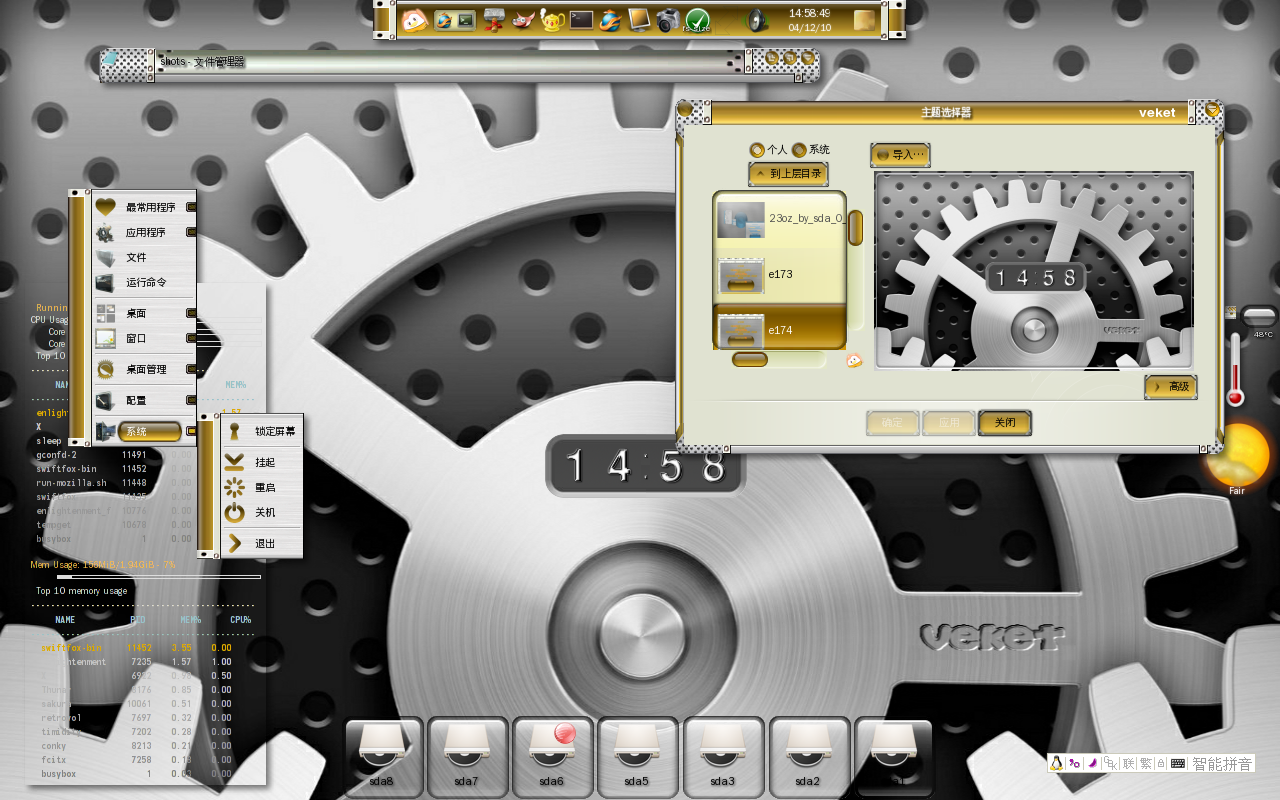Open the sda8 drive icon
Screen dimensions: 1280x800
click(x=381, y=757)
